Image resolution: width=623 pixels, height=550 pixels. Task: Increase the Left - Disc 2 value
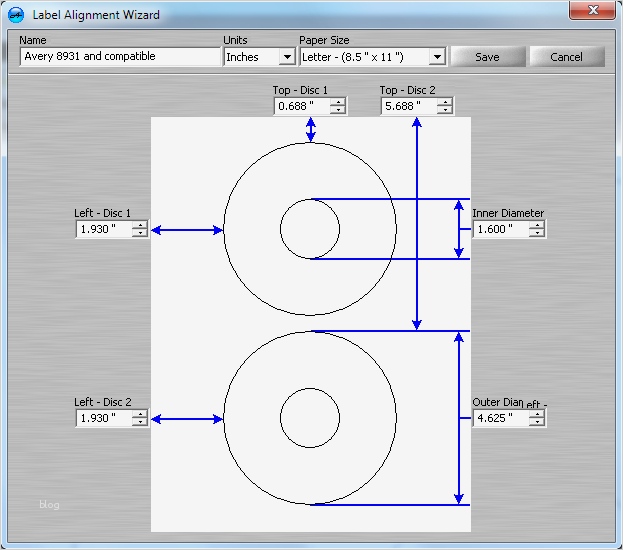tap(140, 414)
